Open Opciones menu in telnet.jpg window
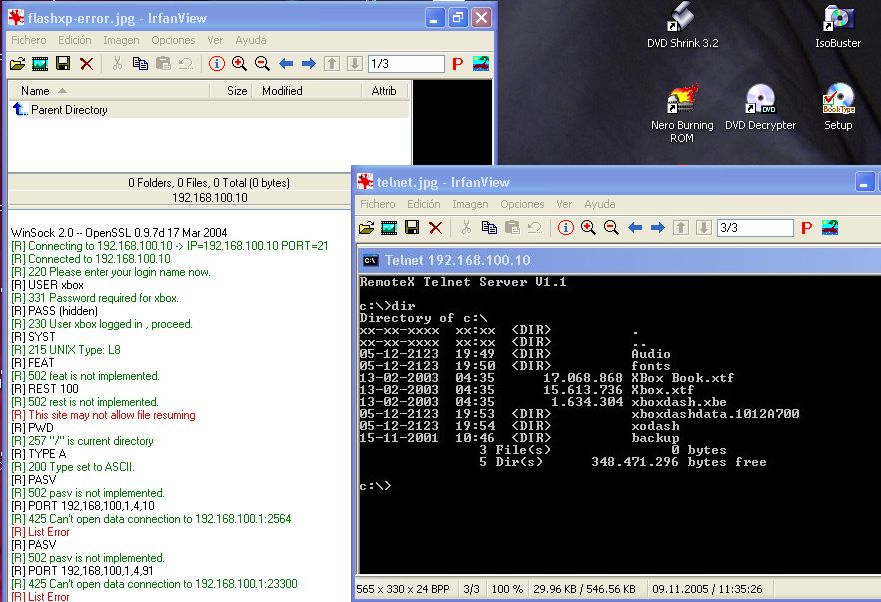 point(522,205)
